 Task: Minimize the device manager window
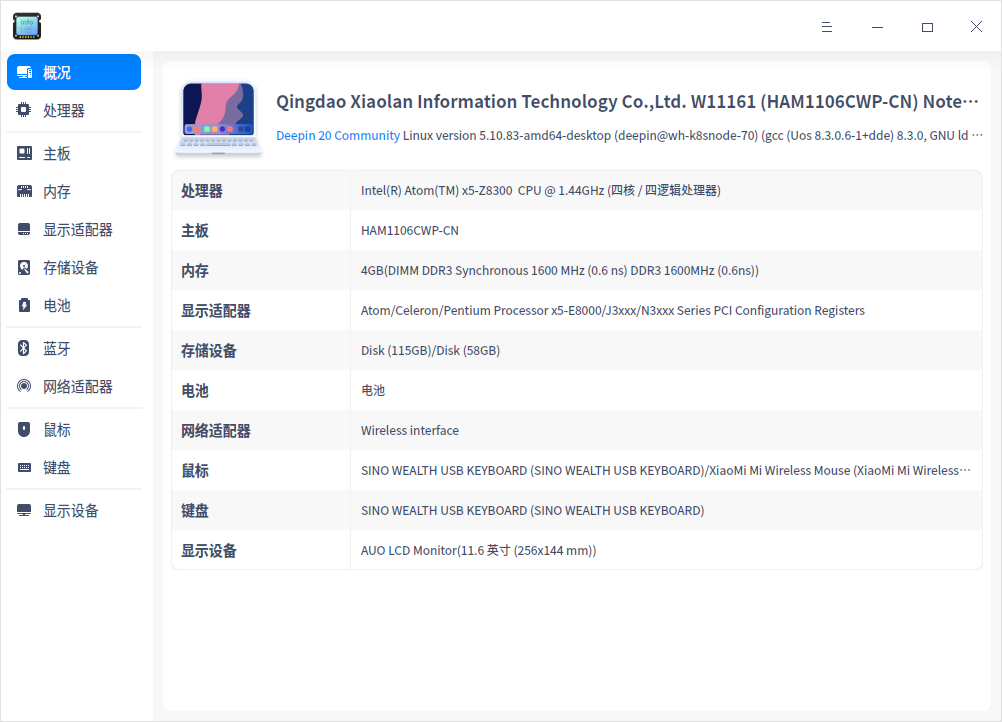[877, 27]
